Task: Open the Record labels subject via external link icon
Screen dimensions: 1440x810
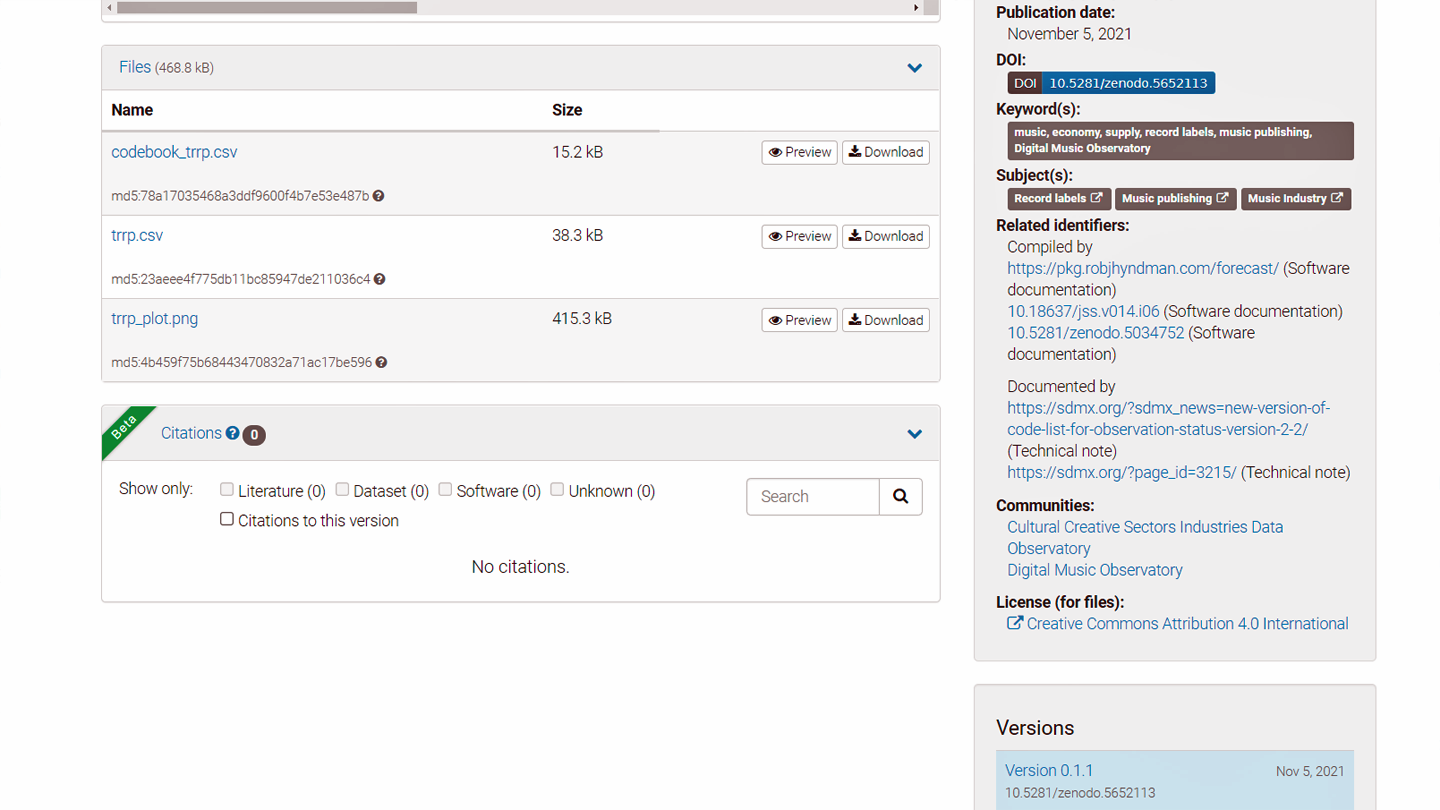Action: point(1096,198)
